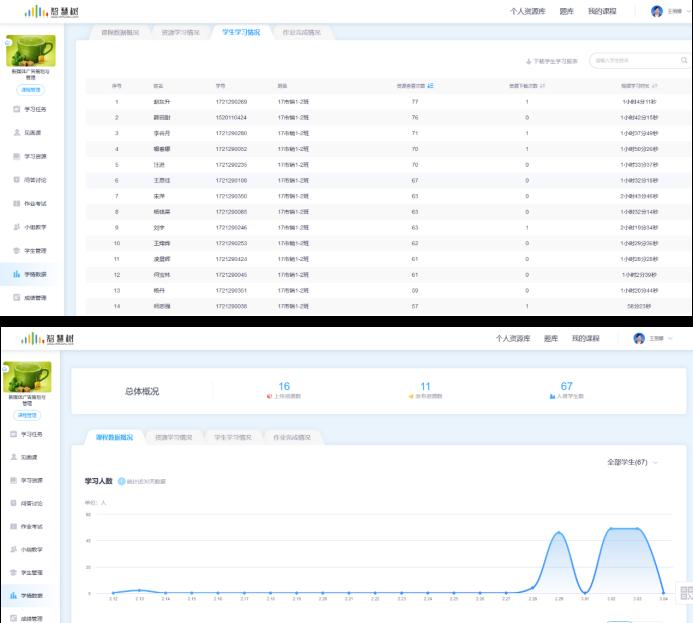
Task: Open the QR code icon beside the chart
Action: click(685, 593)
